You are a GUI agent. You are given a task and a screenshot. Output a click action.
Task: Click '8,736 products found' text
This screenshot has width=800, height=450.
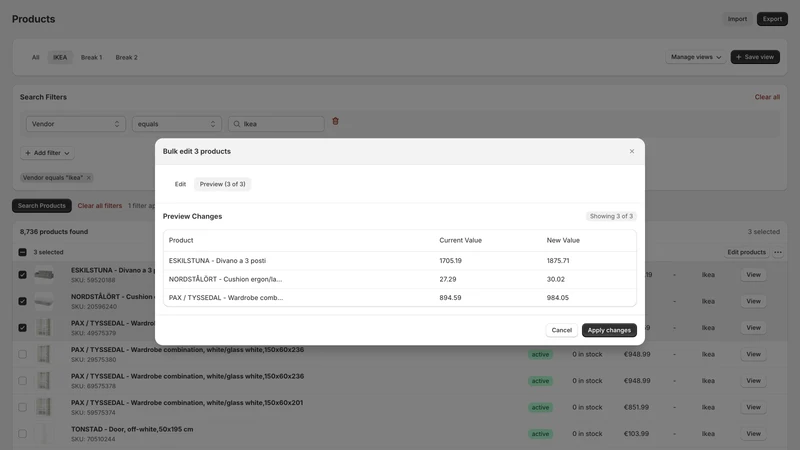point(54,232)
